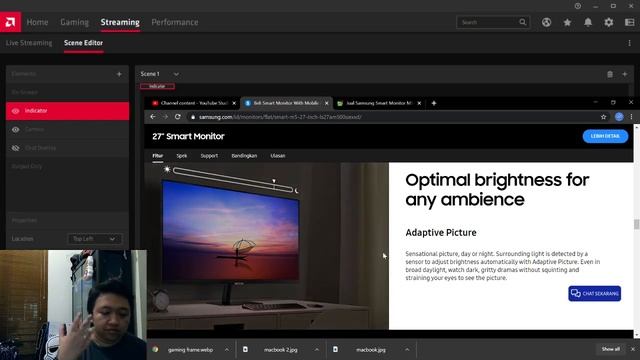This screenshot has height=360, width=640.
Task: Click the AMD logo icon
Action: pyautogui.click(x=11, y=22)
